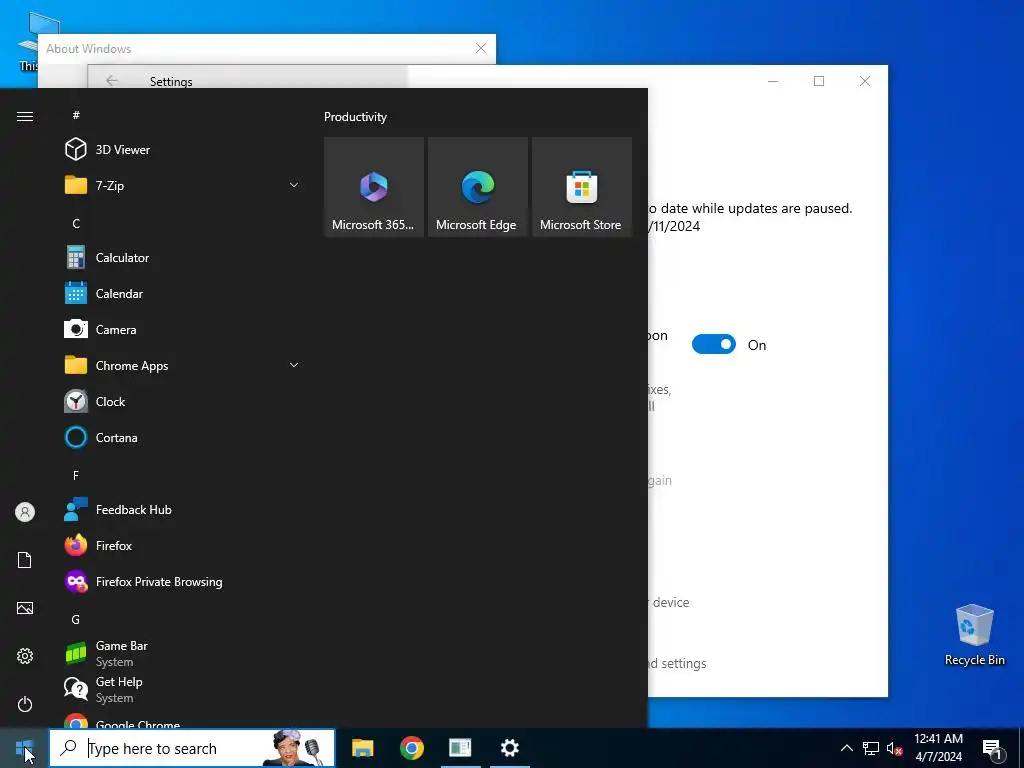Close the About Windows dialog

[x=481, y=48]
